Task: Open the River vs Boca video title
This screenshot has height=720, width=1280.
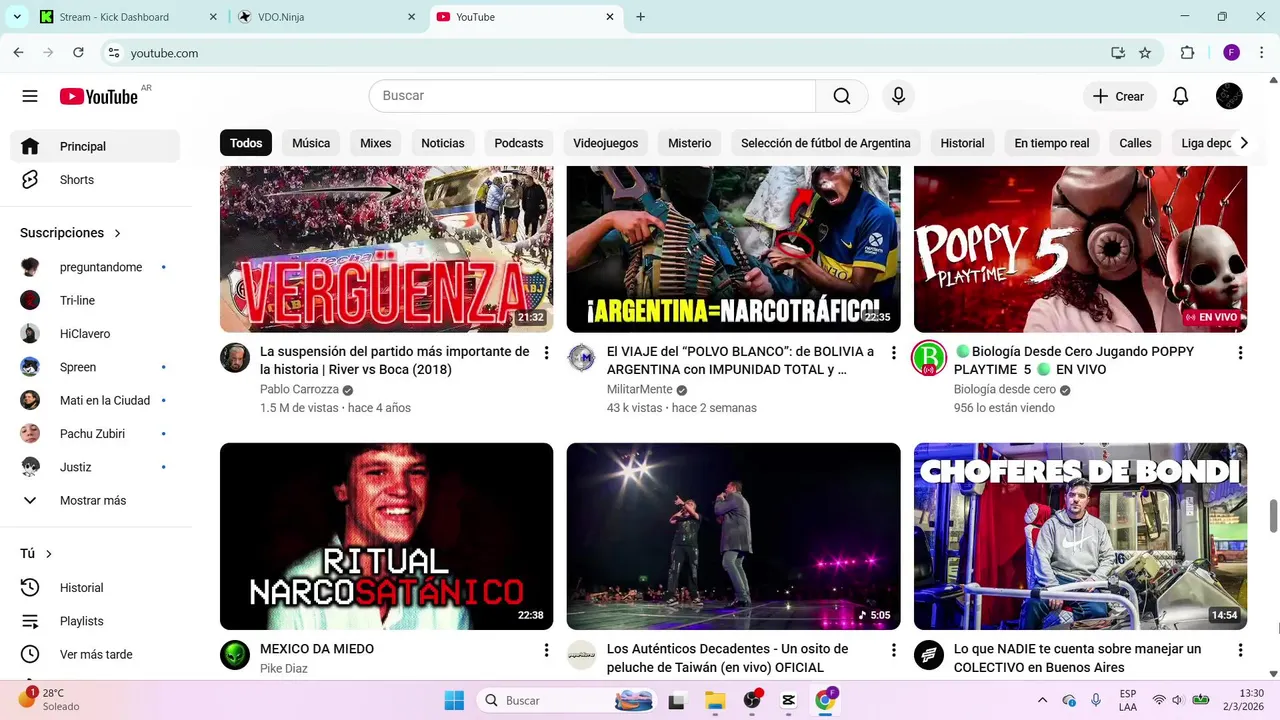Action: 395,361
